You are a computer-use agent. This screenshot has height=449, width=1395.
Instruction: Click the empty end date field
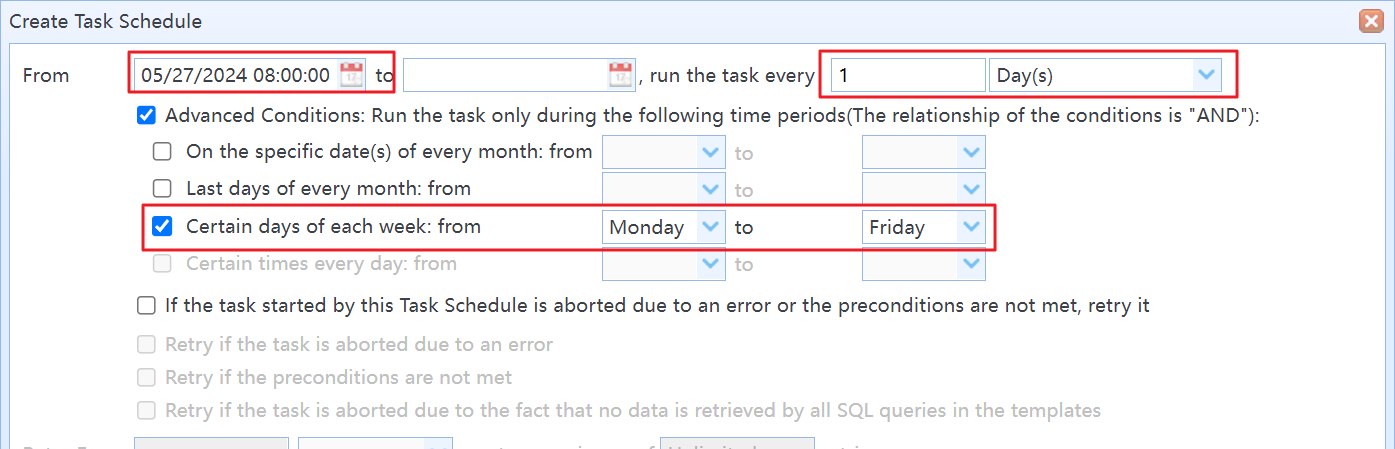point(505,74)
